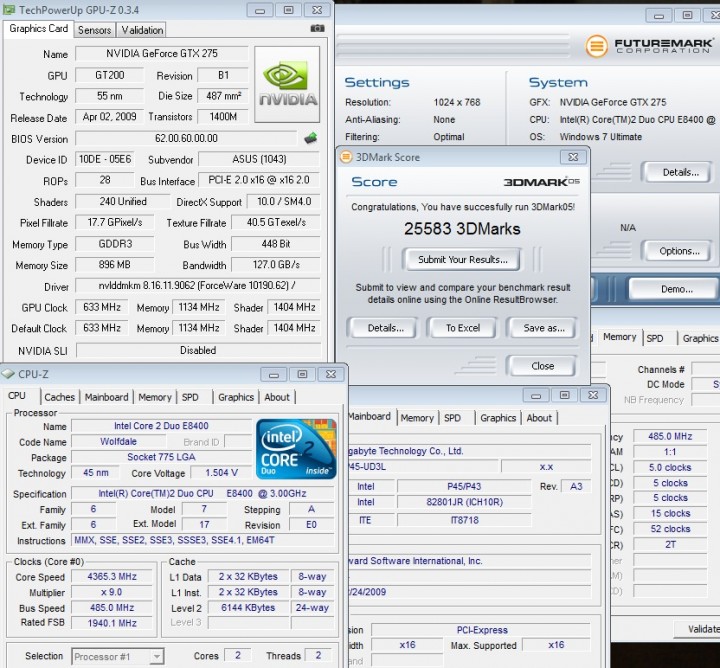Click Save as button in score dialog

[544, 328]
